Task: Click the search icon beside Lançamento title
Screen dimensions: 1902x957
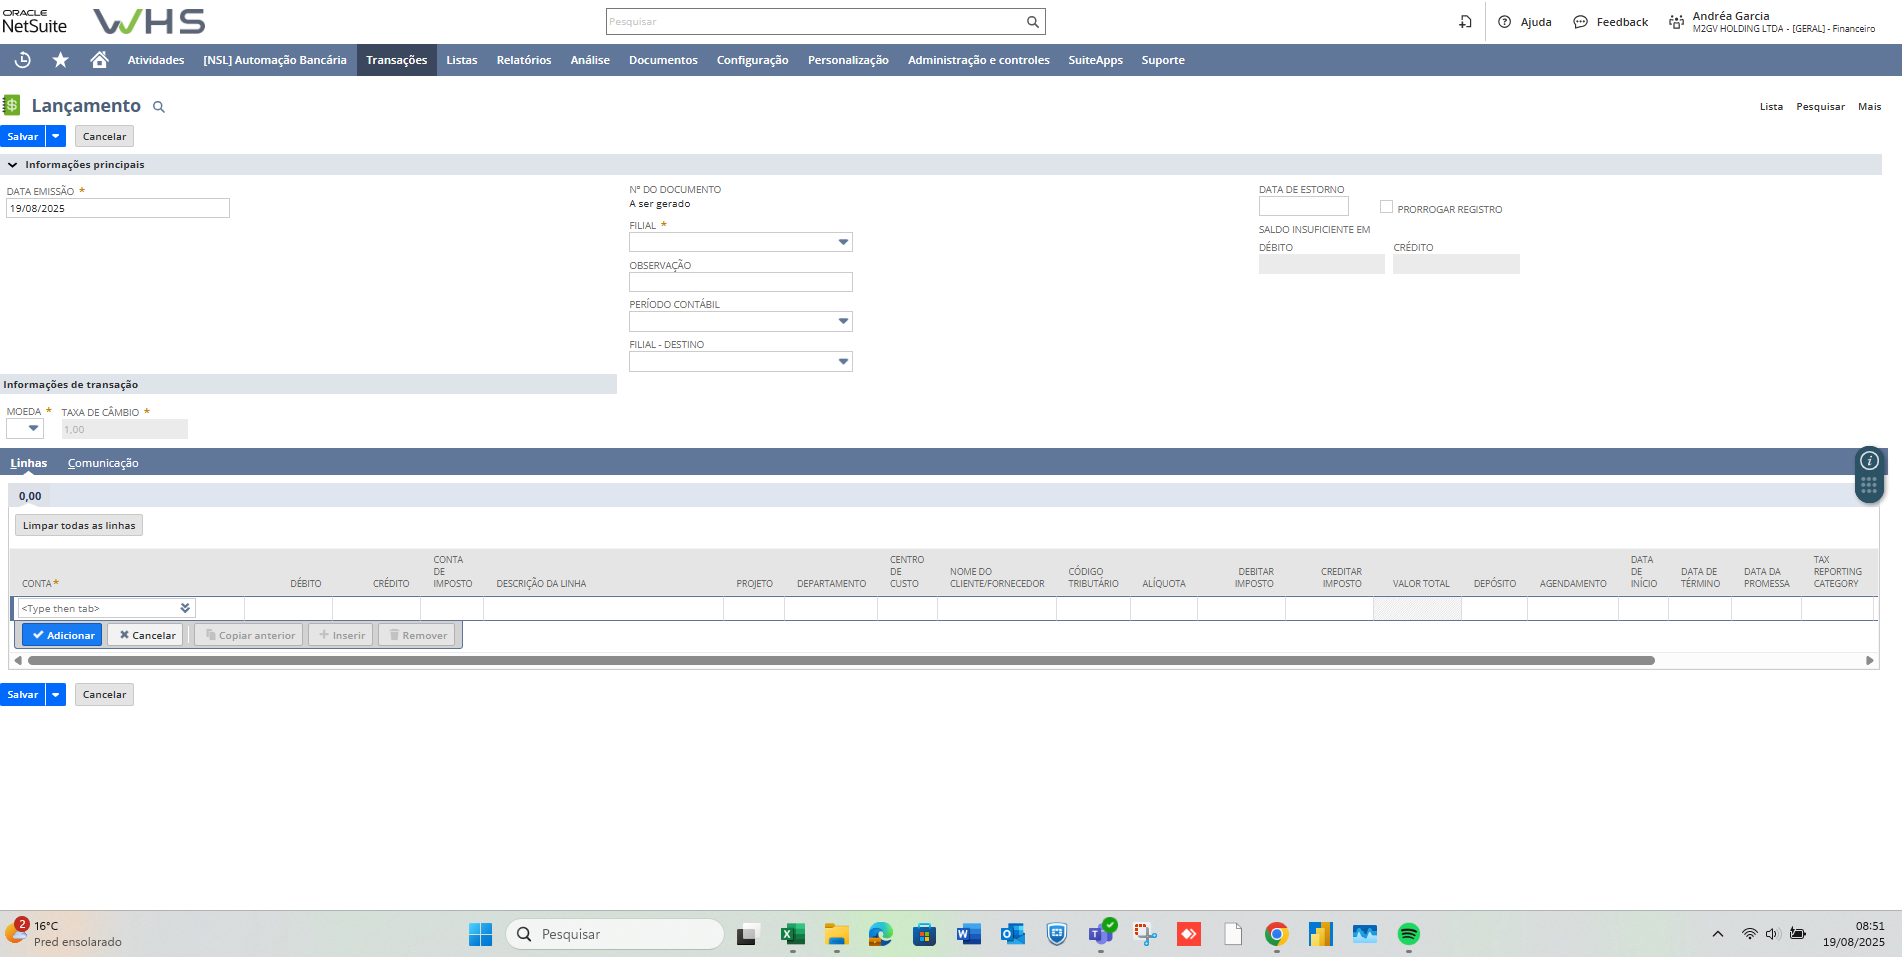Action: (x=158, y=107)
